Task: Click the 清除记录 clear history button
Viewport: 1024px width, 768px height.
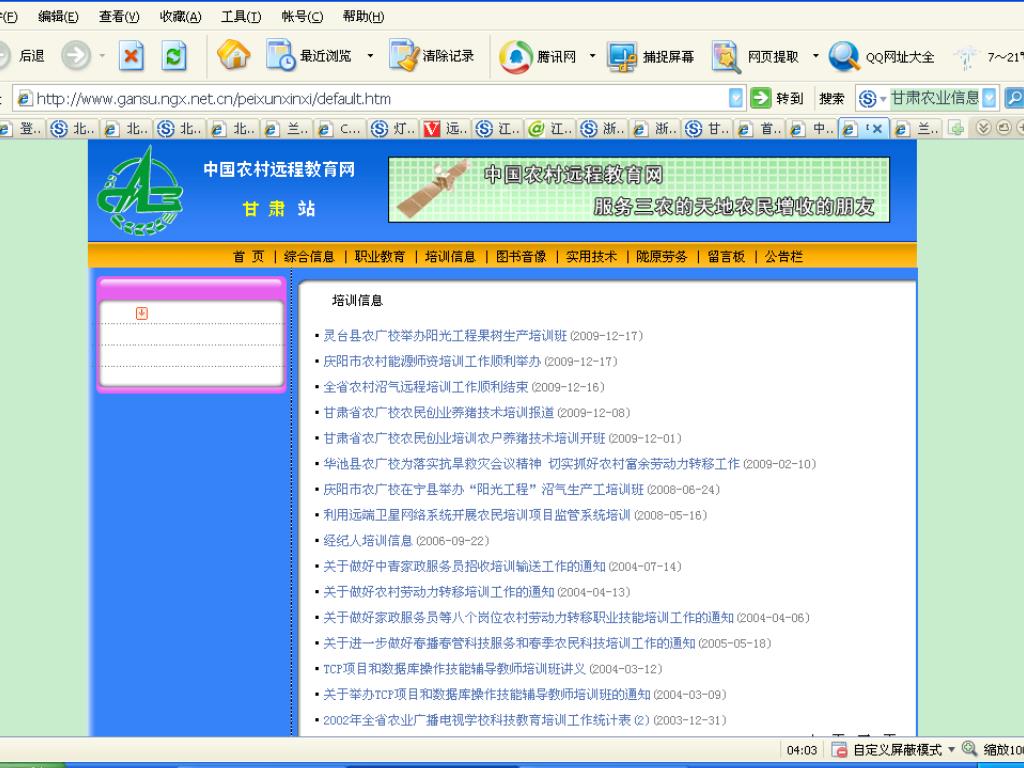Action: pyautogui.click(x=431, y=56)
